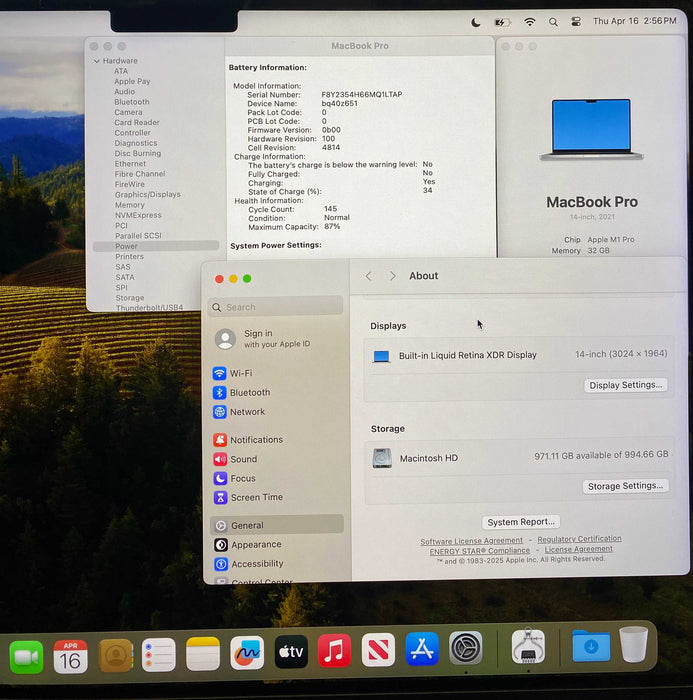Click serial number F8Y2354H66MQ1LTAP

click(362, 95)
